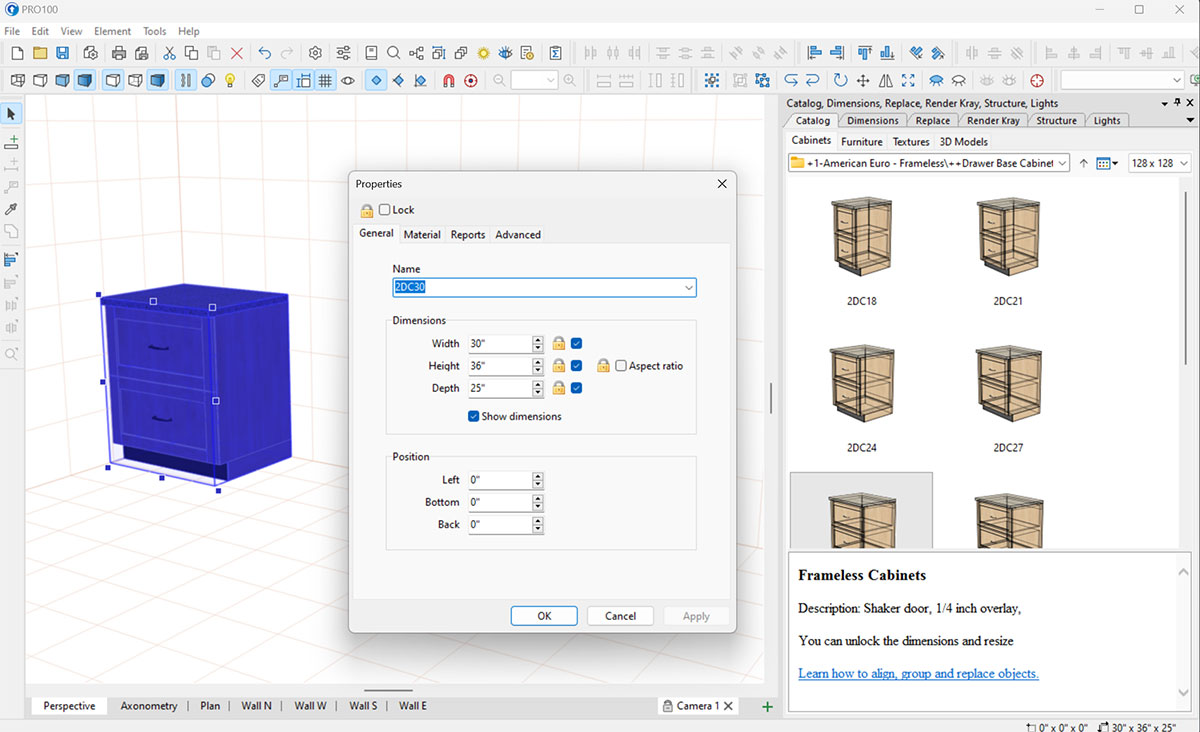Screen dimensions: 1200x732
Task: Click the eyedropper tool in left sidebar
Action: tap(12, 209)
